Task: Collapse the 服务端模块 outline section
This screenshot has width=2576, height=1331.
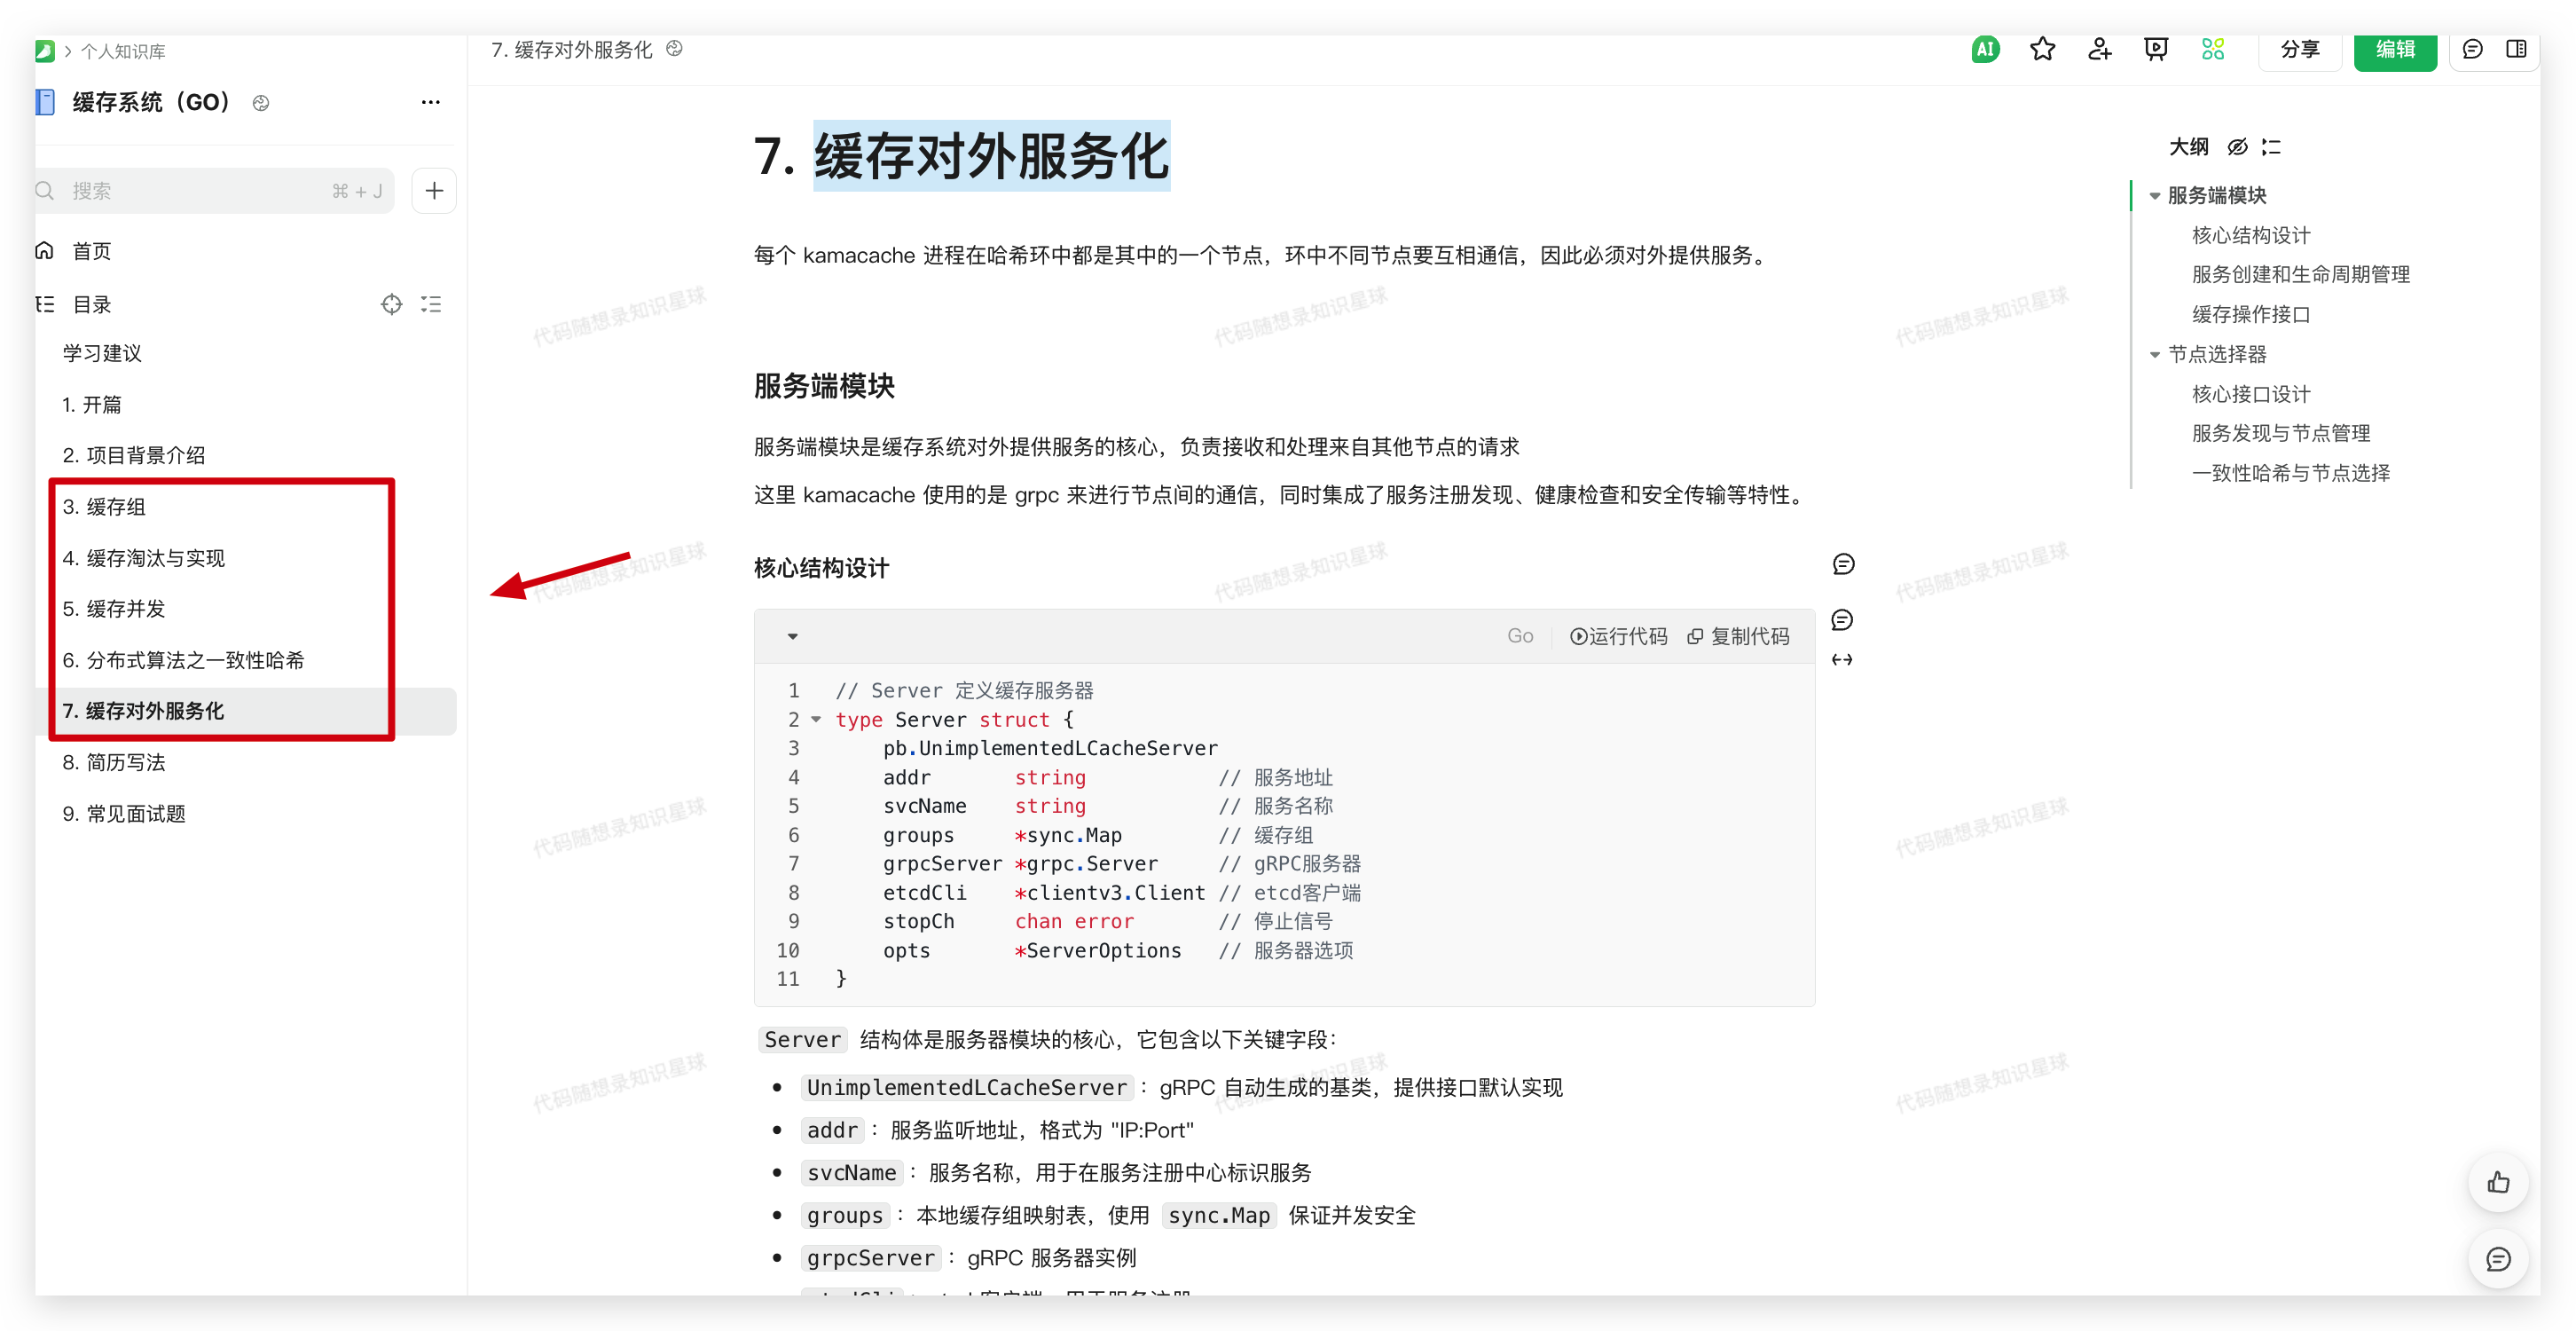Action: click(2154, 196)
